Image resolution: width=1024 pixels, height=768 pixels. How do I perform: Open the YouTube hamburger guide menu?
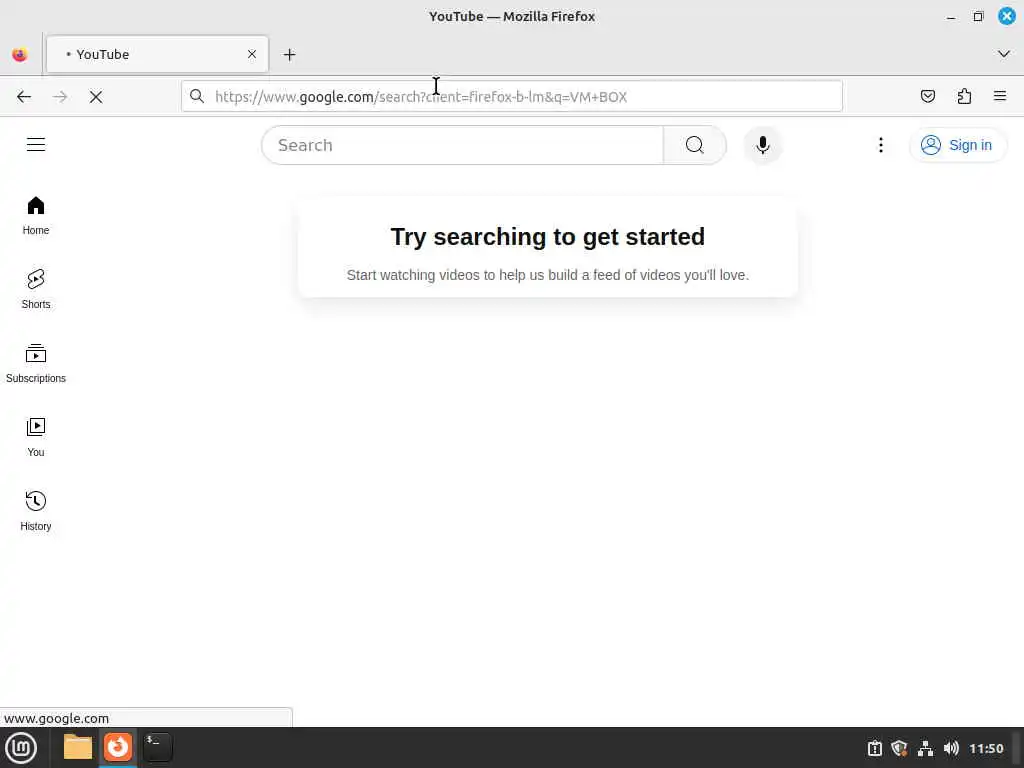pos(36,144)
